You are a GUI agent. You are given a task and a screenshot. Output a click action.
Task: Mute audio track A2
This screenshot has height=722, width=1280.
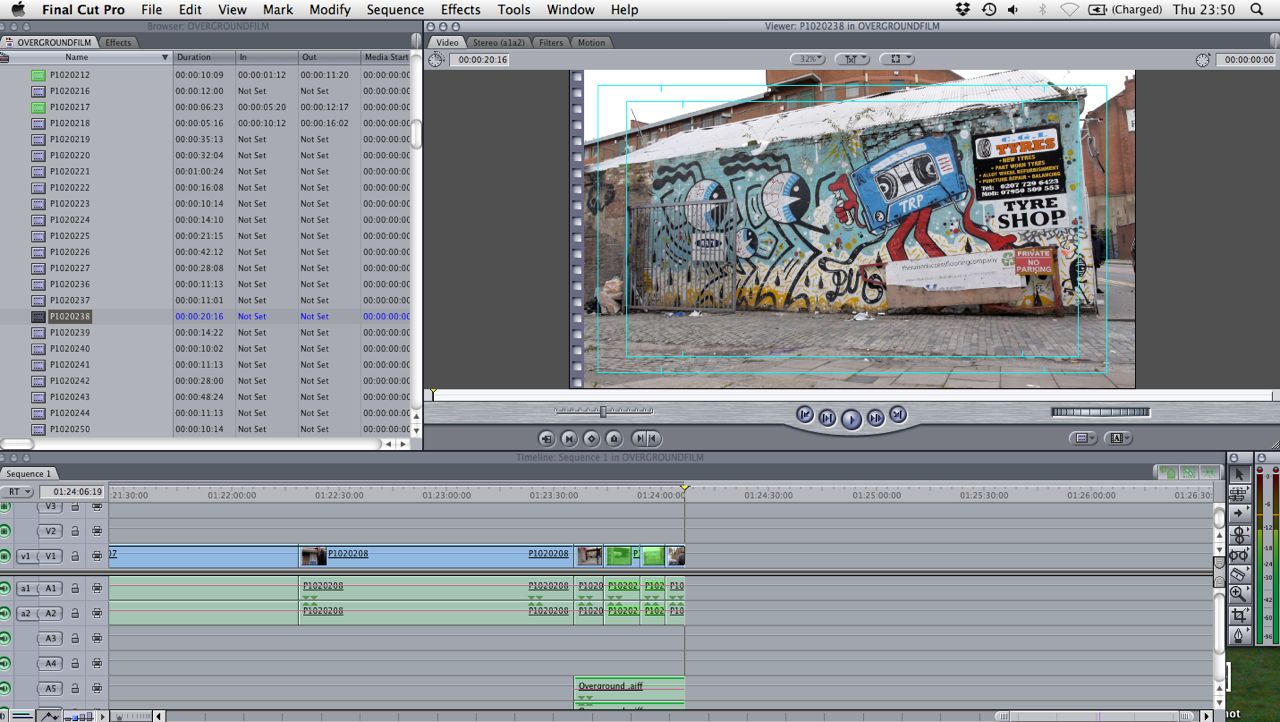pyautogui.click(x=5, y=613)
